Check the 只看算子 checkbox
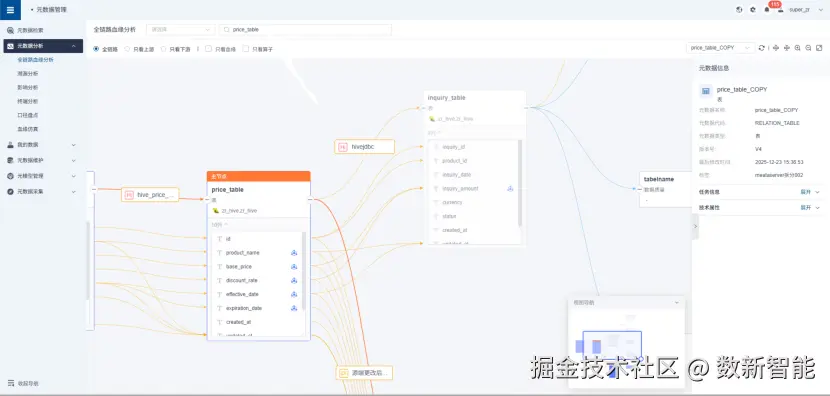This screenshot has width=830, height=396. point(246,49)
